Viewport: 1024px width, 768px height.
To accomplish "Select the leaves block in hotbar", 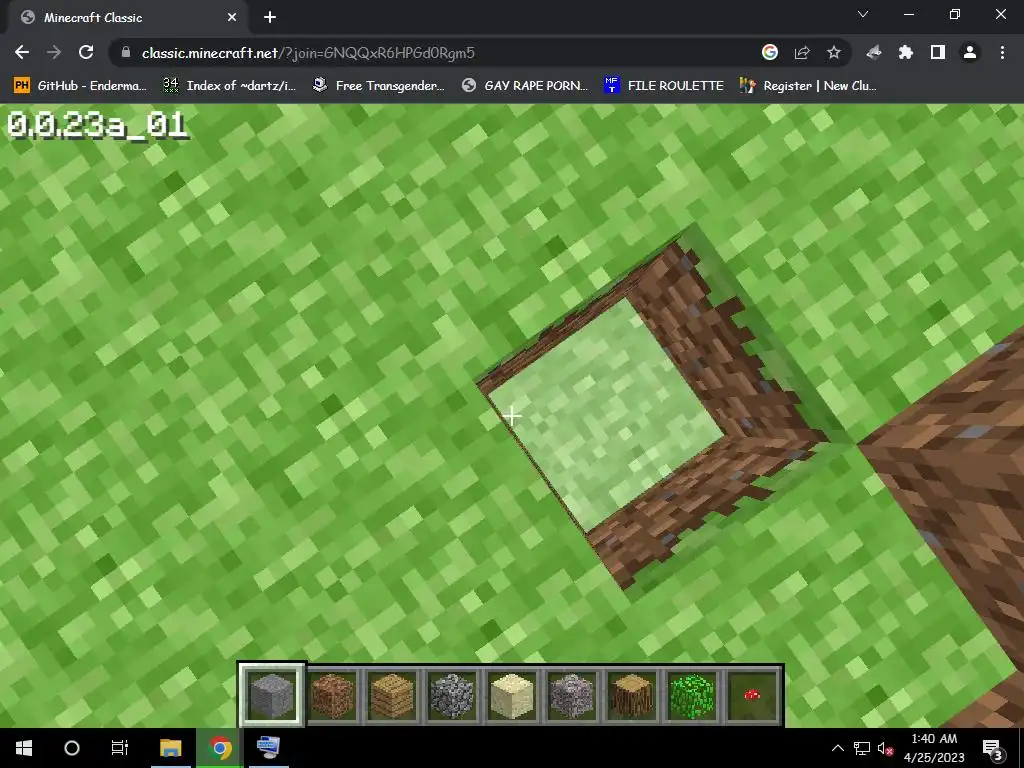I will click(692, 695).
